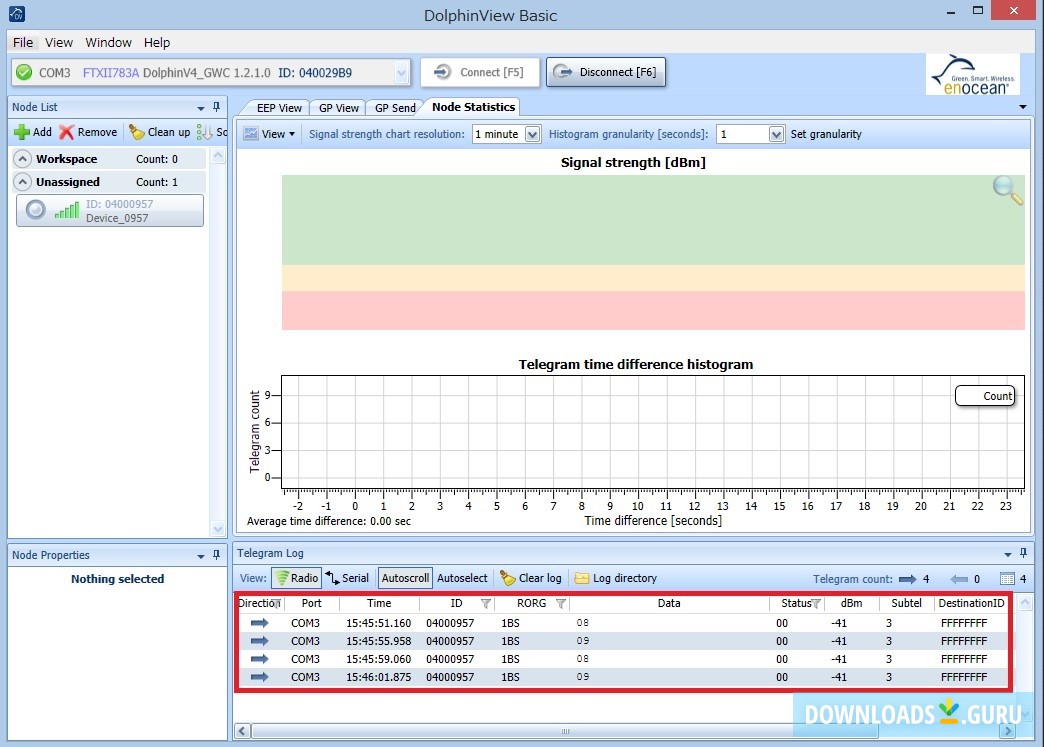Open the Window menu

(108, 42)
